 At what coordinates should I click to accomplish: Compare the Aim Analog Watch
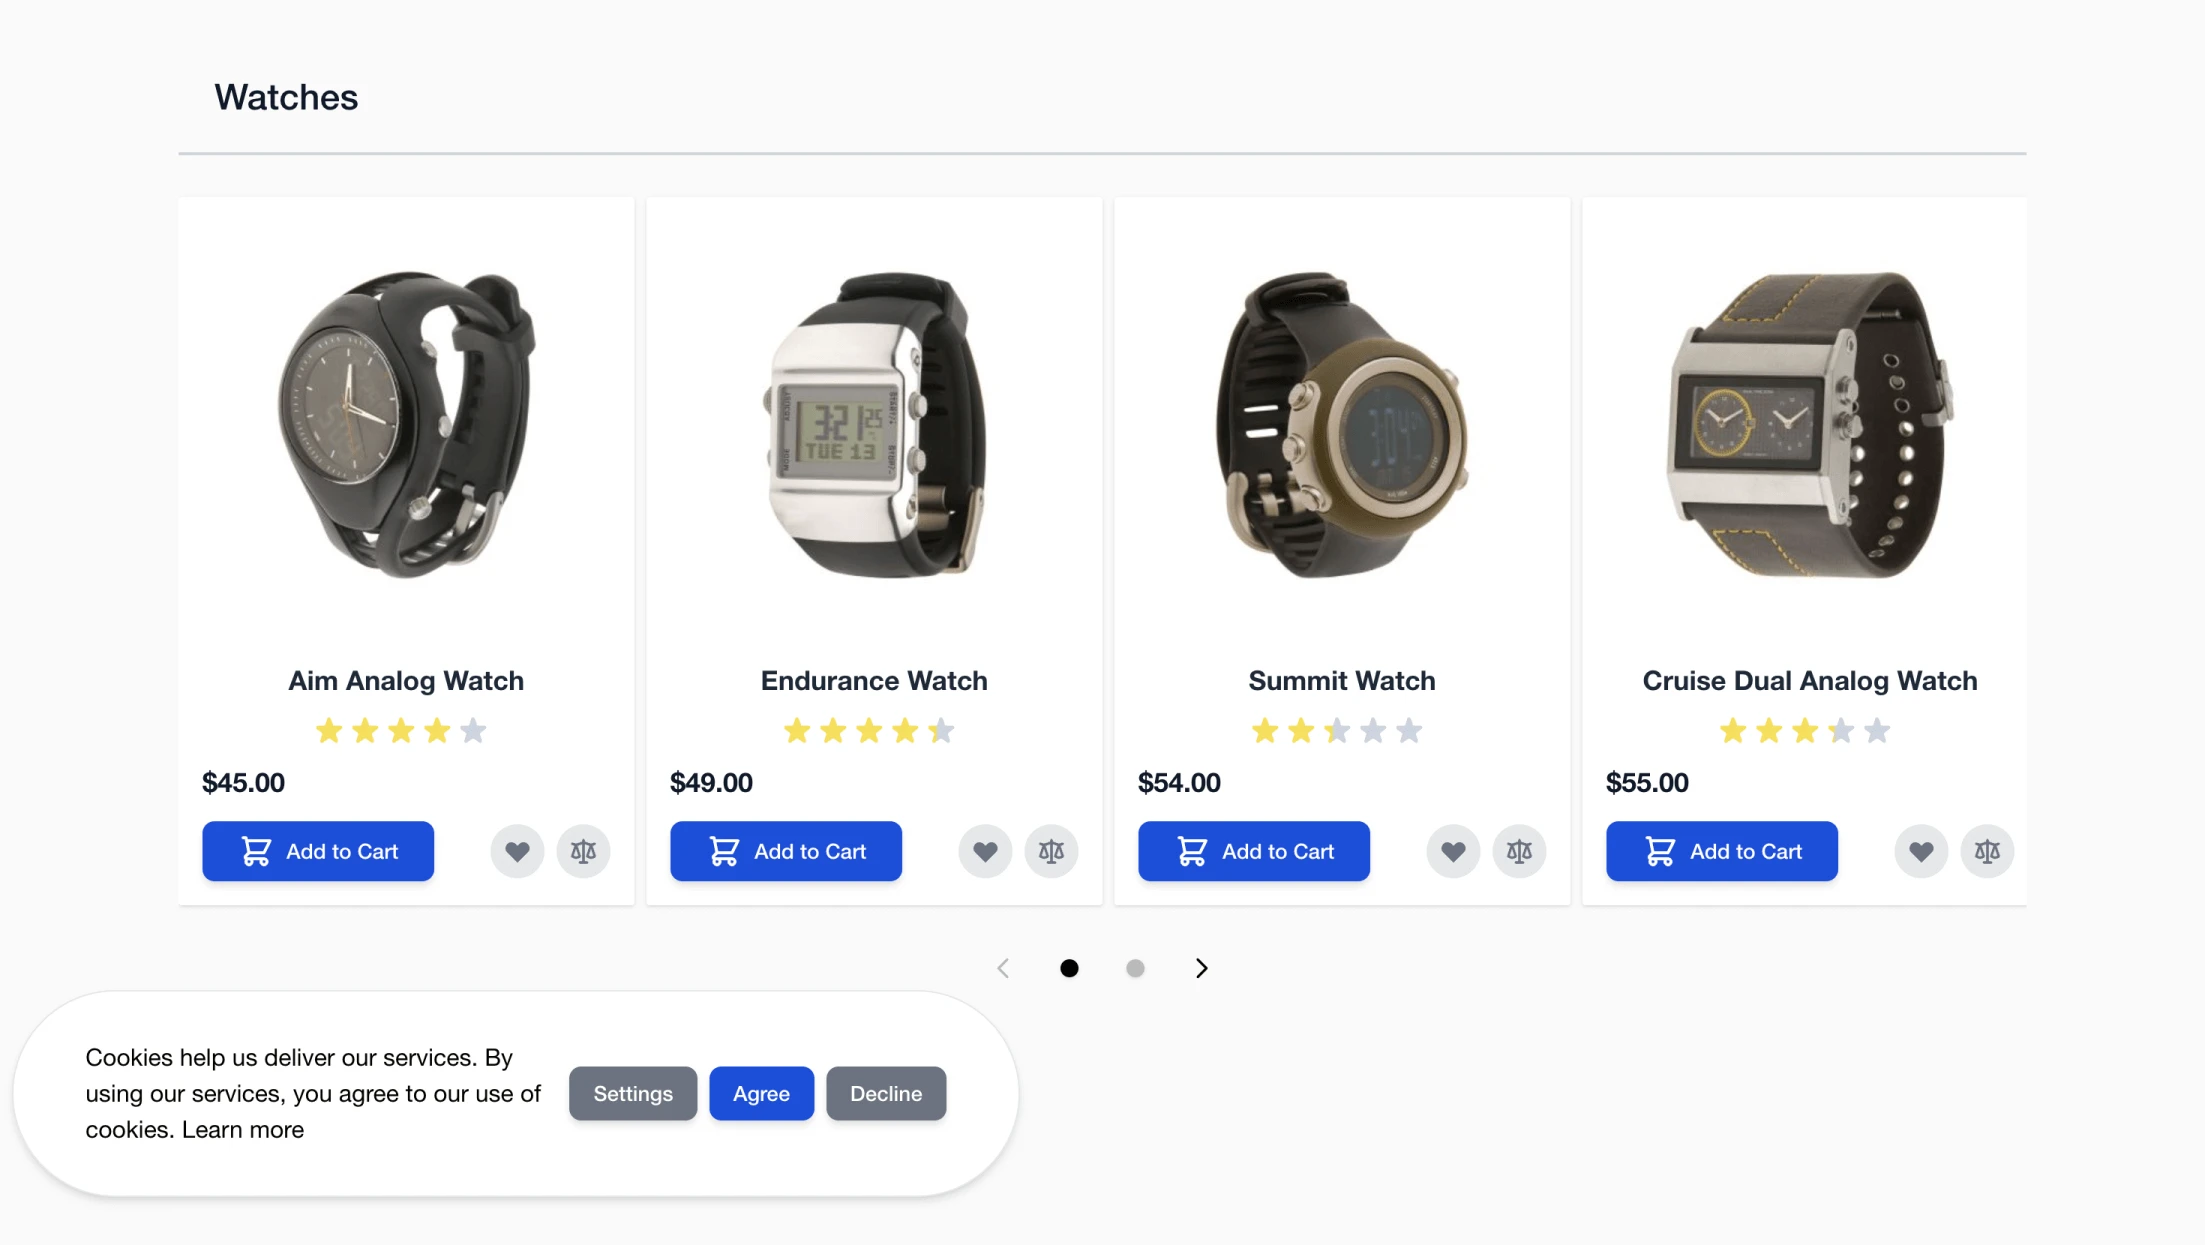pyautogui.click(x=583, y=851)
